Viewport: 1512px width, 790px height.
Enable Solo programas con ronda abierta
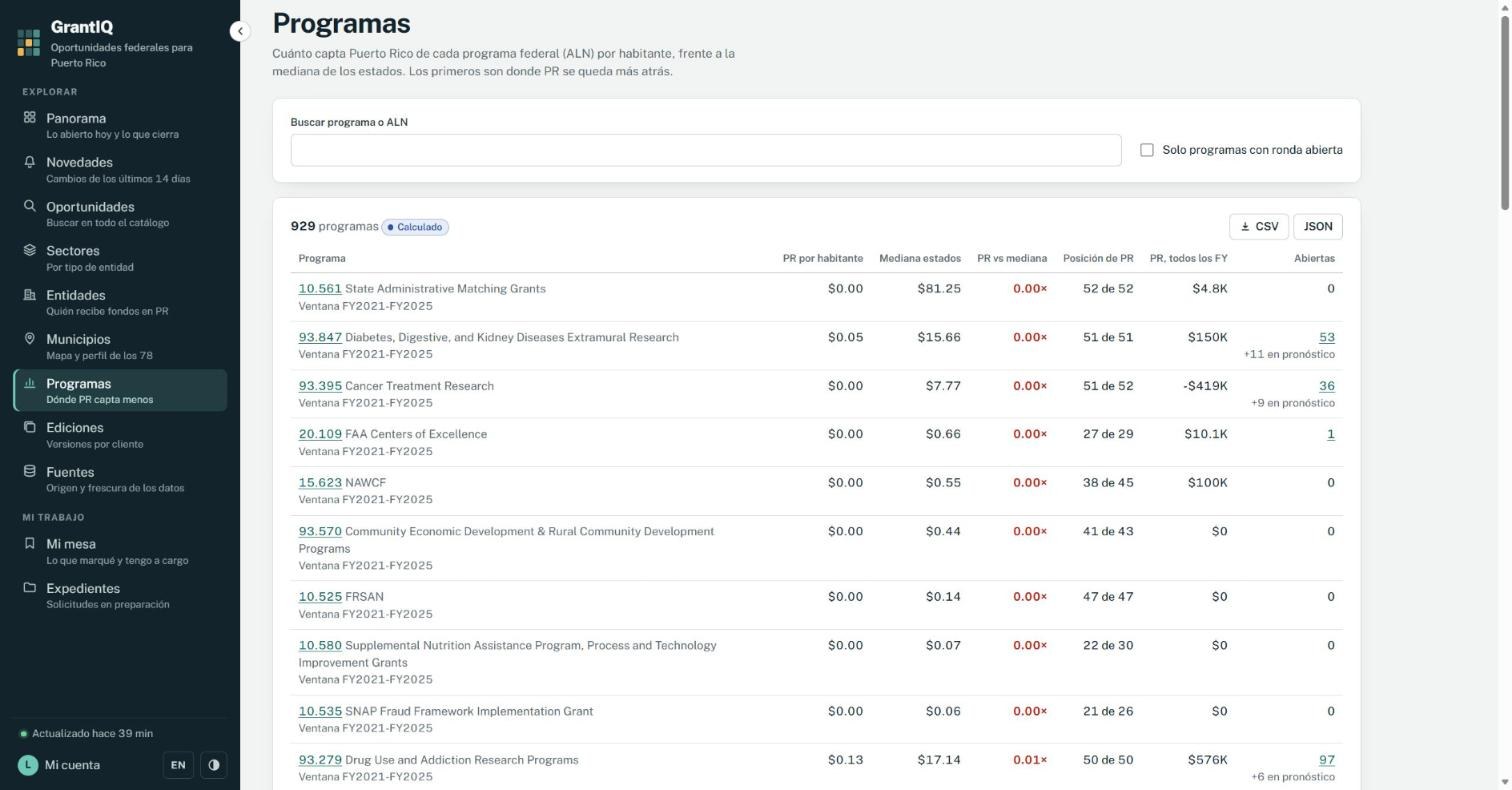[x=1147, y=150]
